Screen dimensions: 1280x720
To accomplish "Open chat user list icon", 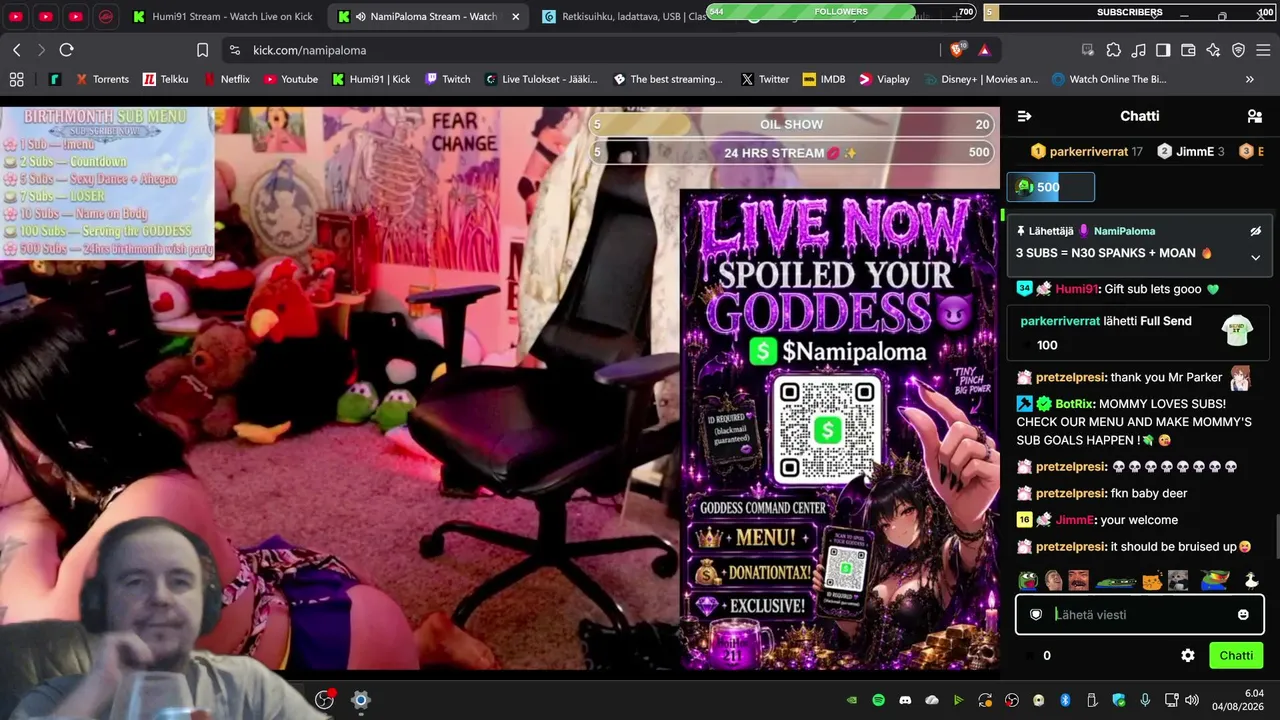I will pyautogui.click(x=1255, y=116).
